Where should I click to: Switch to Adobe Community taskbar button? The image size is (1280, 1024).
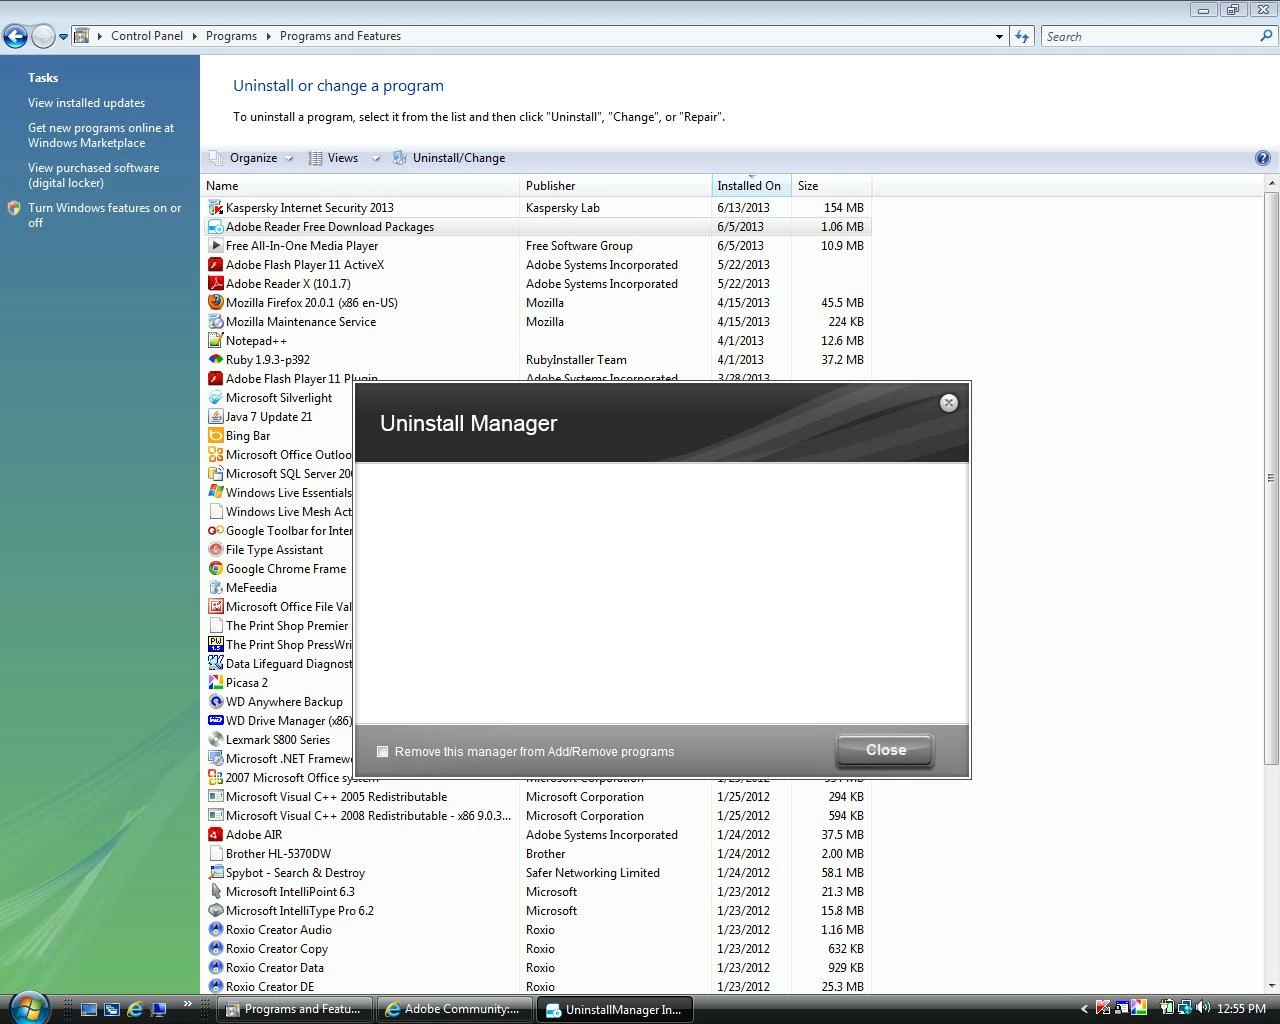pyautogui.click(x=455, y=1009)
